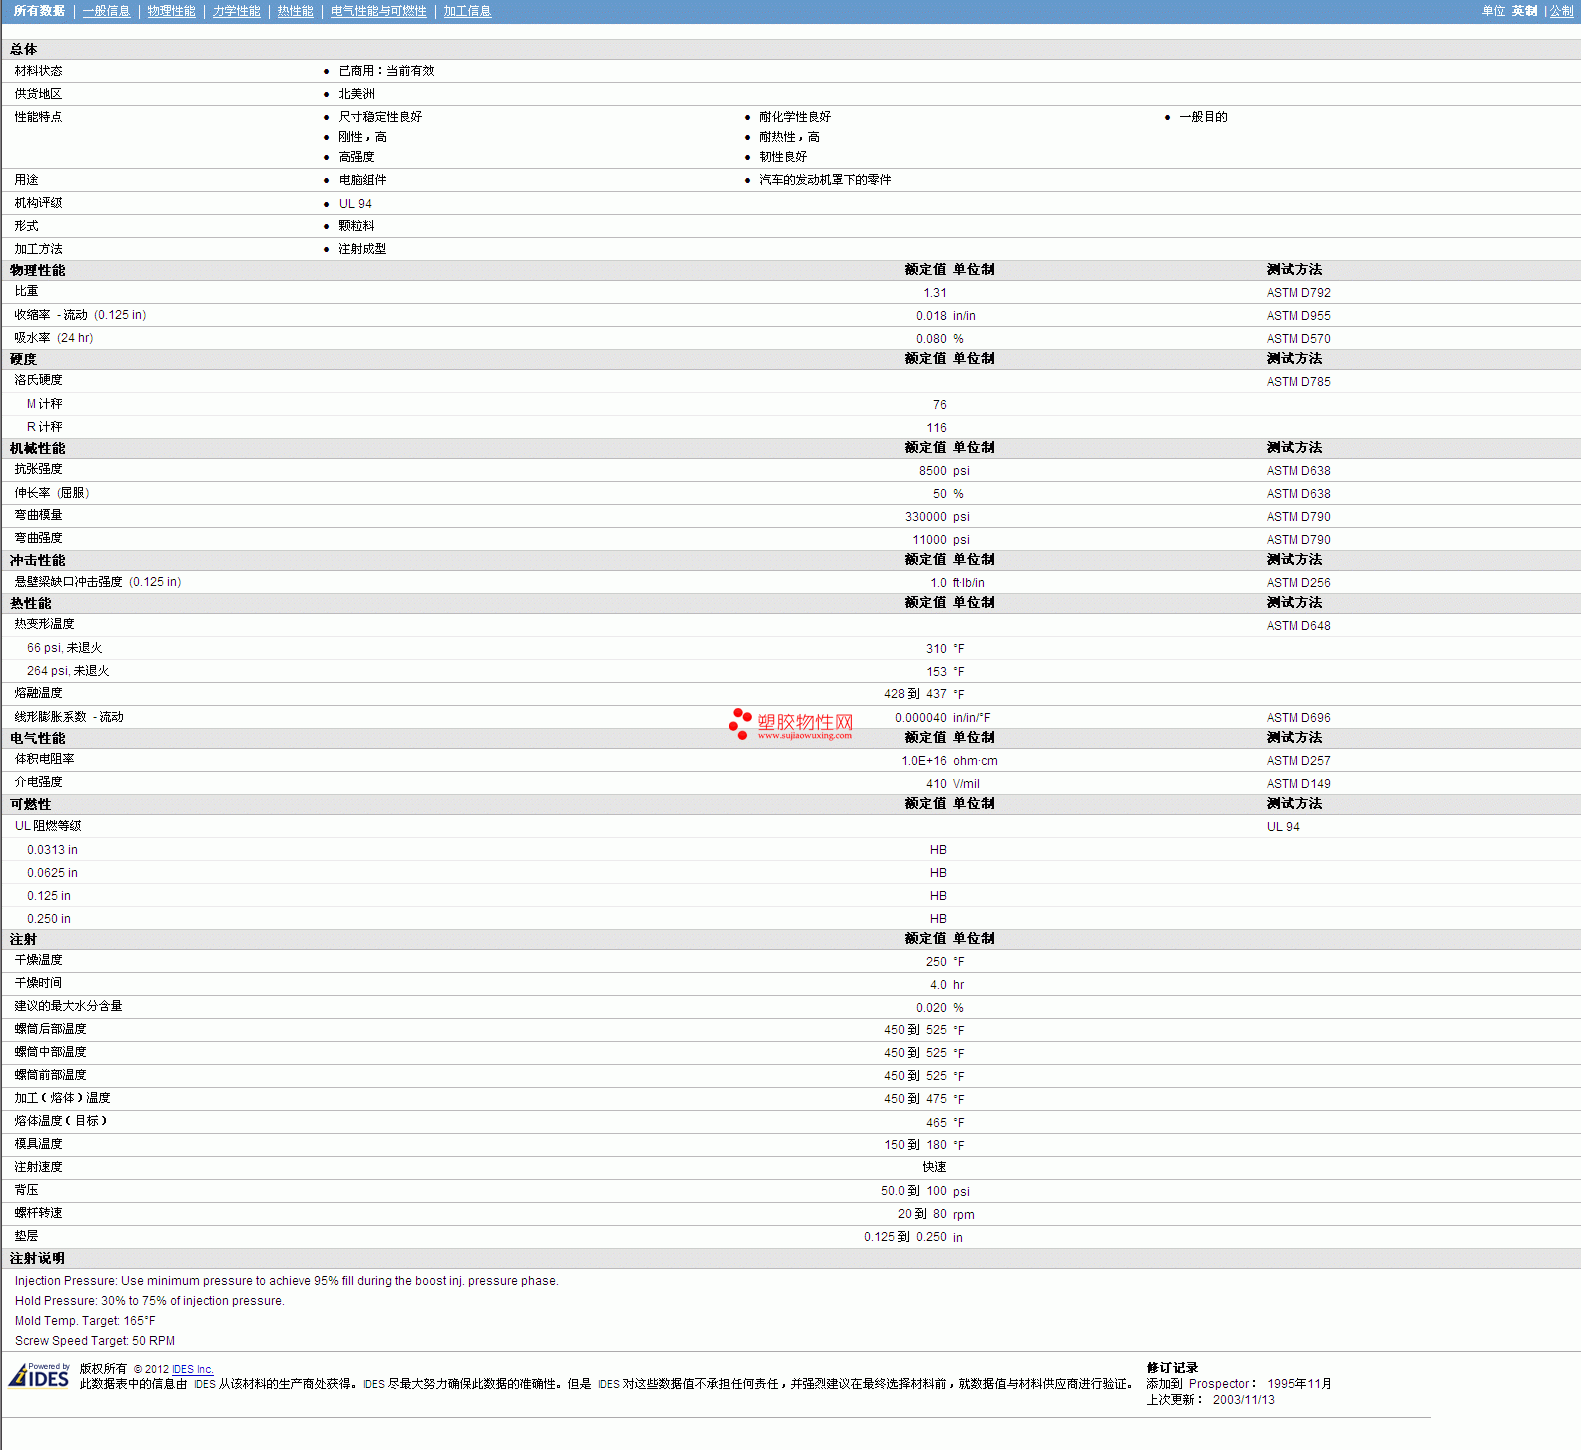The height and width of the screenshot is (1450, 1581).
Task: Click the 264 psi, 未退火 row label
Action: point(68,671)
